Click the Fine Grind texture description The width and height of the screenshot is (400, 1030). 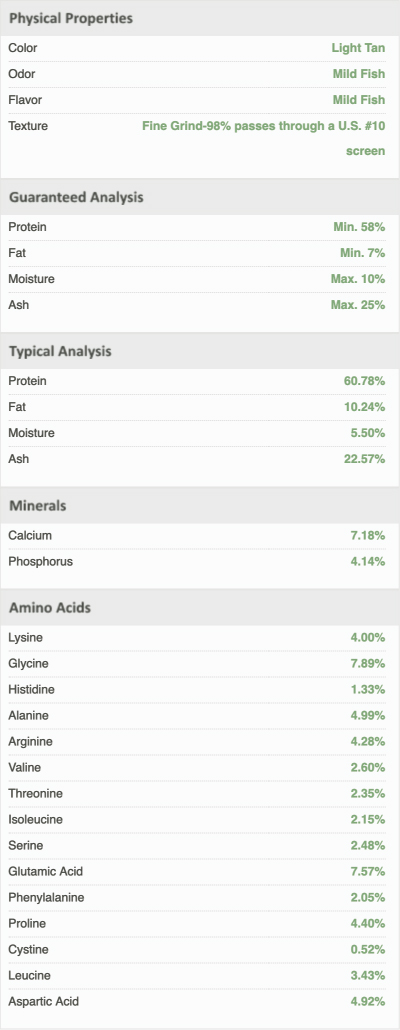(x=263, y=138)
